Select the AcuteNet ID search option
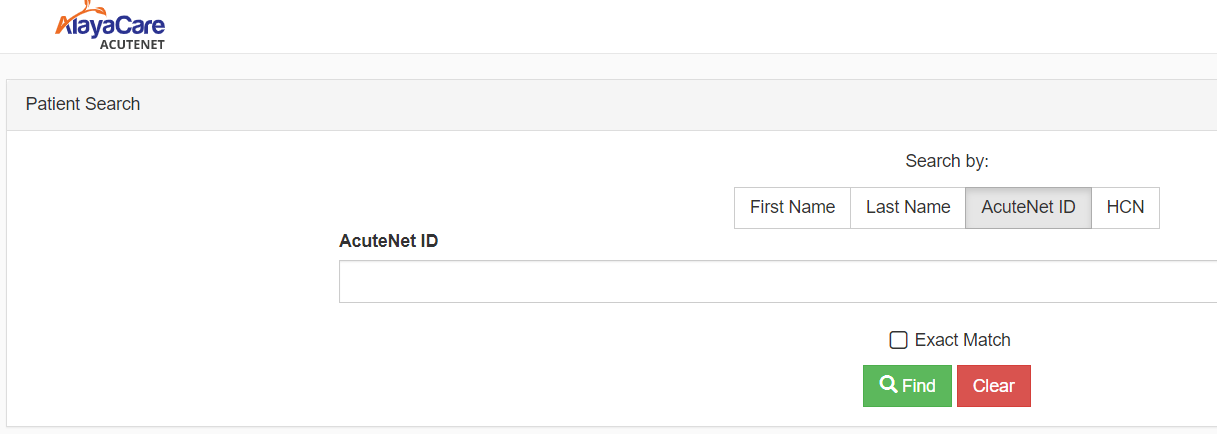1217x434 pixels. [1028, 208]
